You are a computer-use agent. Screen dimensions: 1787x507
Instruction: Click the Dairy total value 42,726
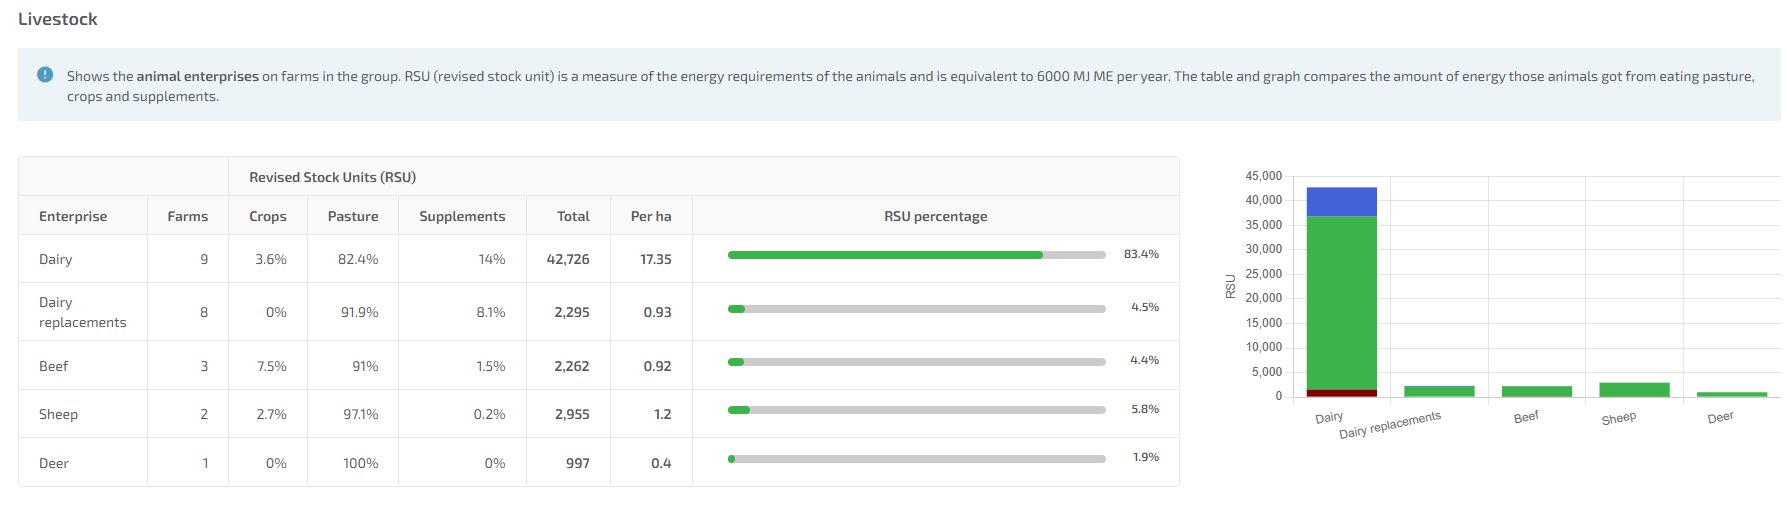pos(567,259)
